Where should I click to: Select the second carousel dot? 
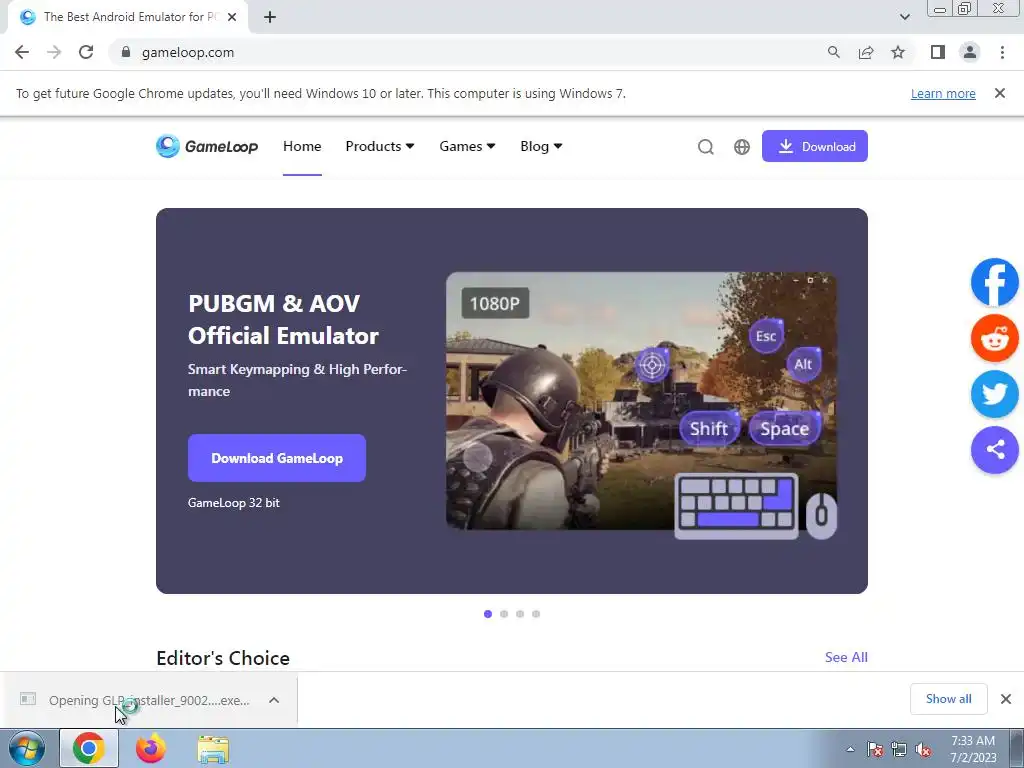tap(504, 614)
